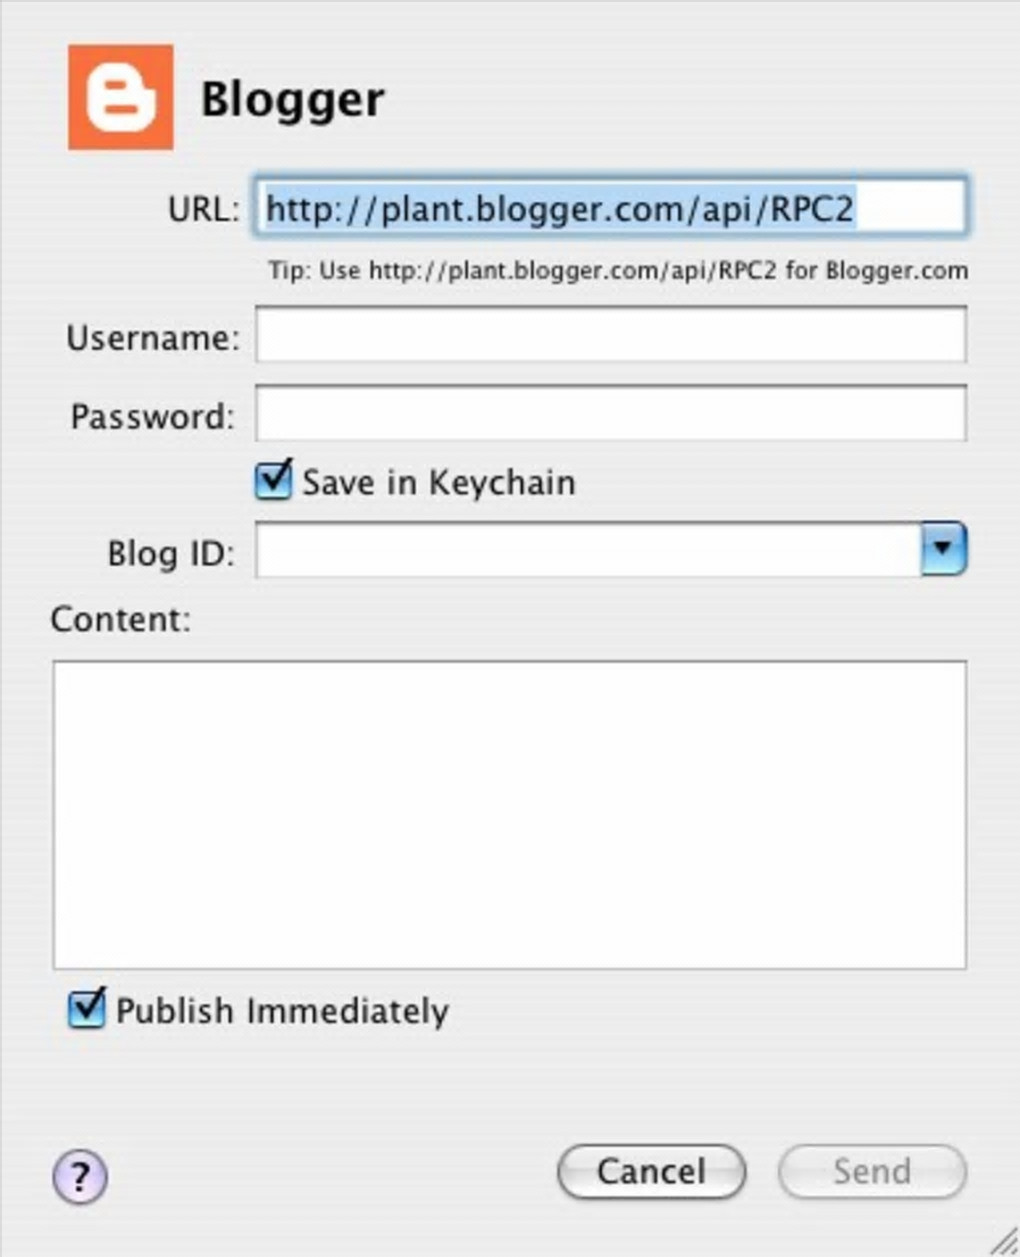Click the Blogger title heading
The image size is (1020, 1257).
point(292,99)
